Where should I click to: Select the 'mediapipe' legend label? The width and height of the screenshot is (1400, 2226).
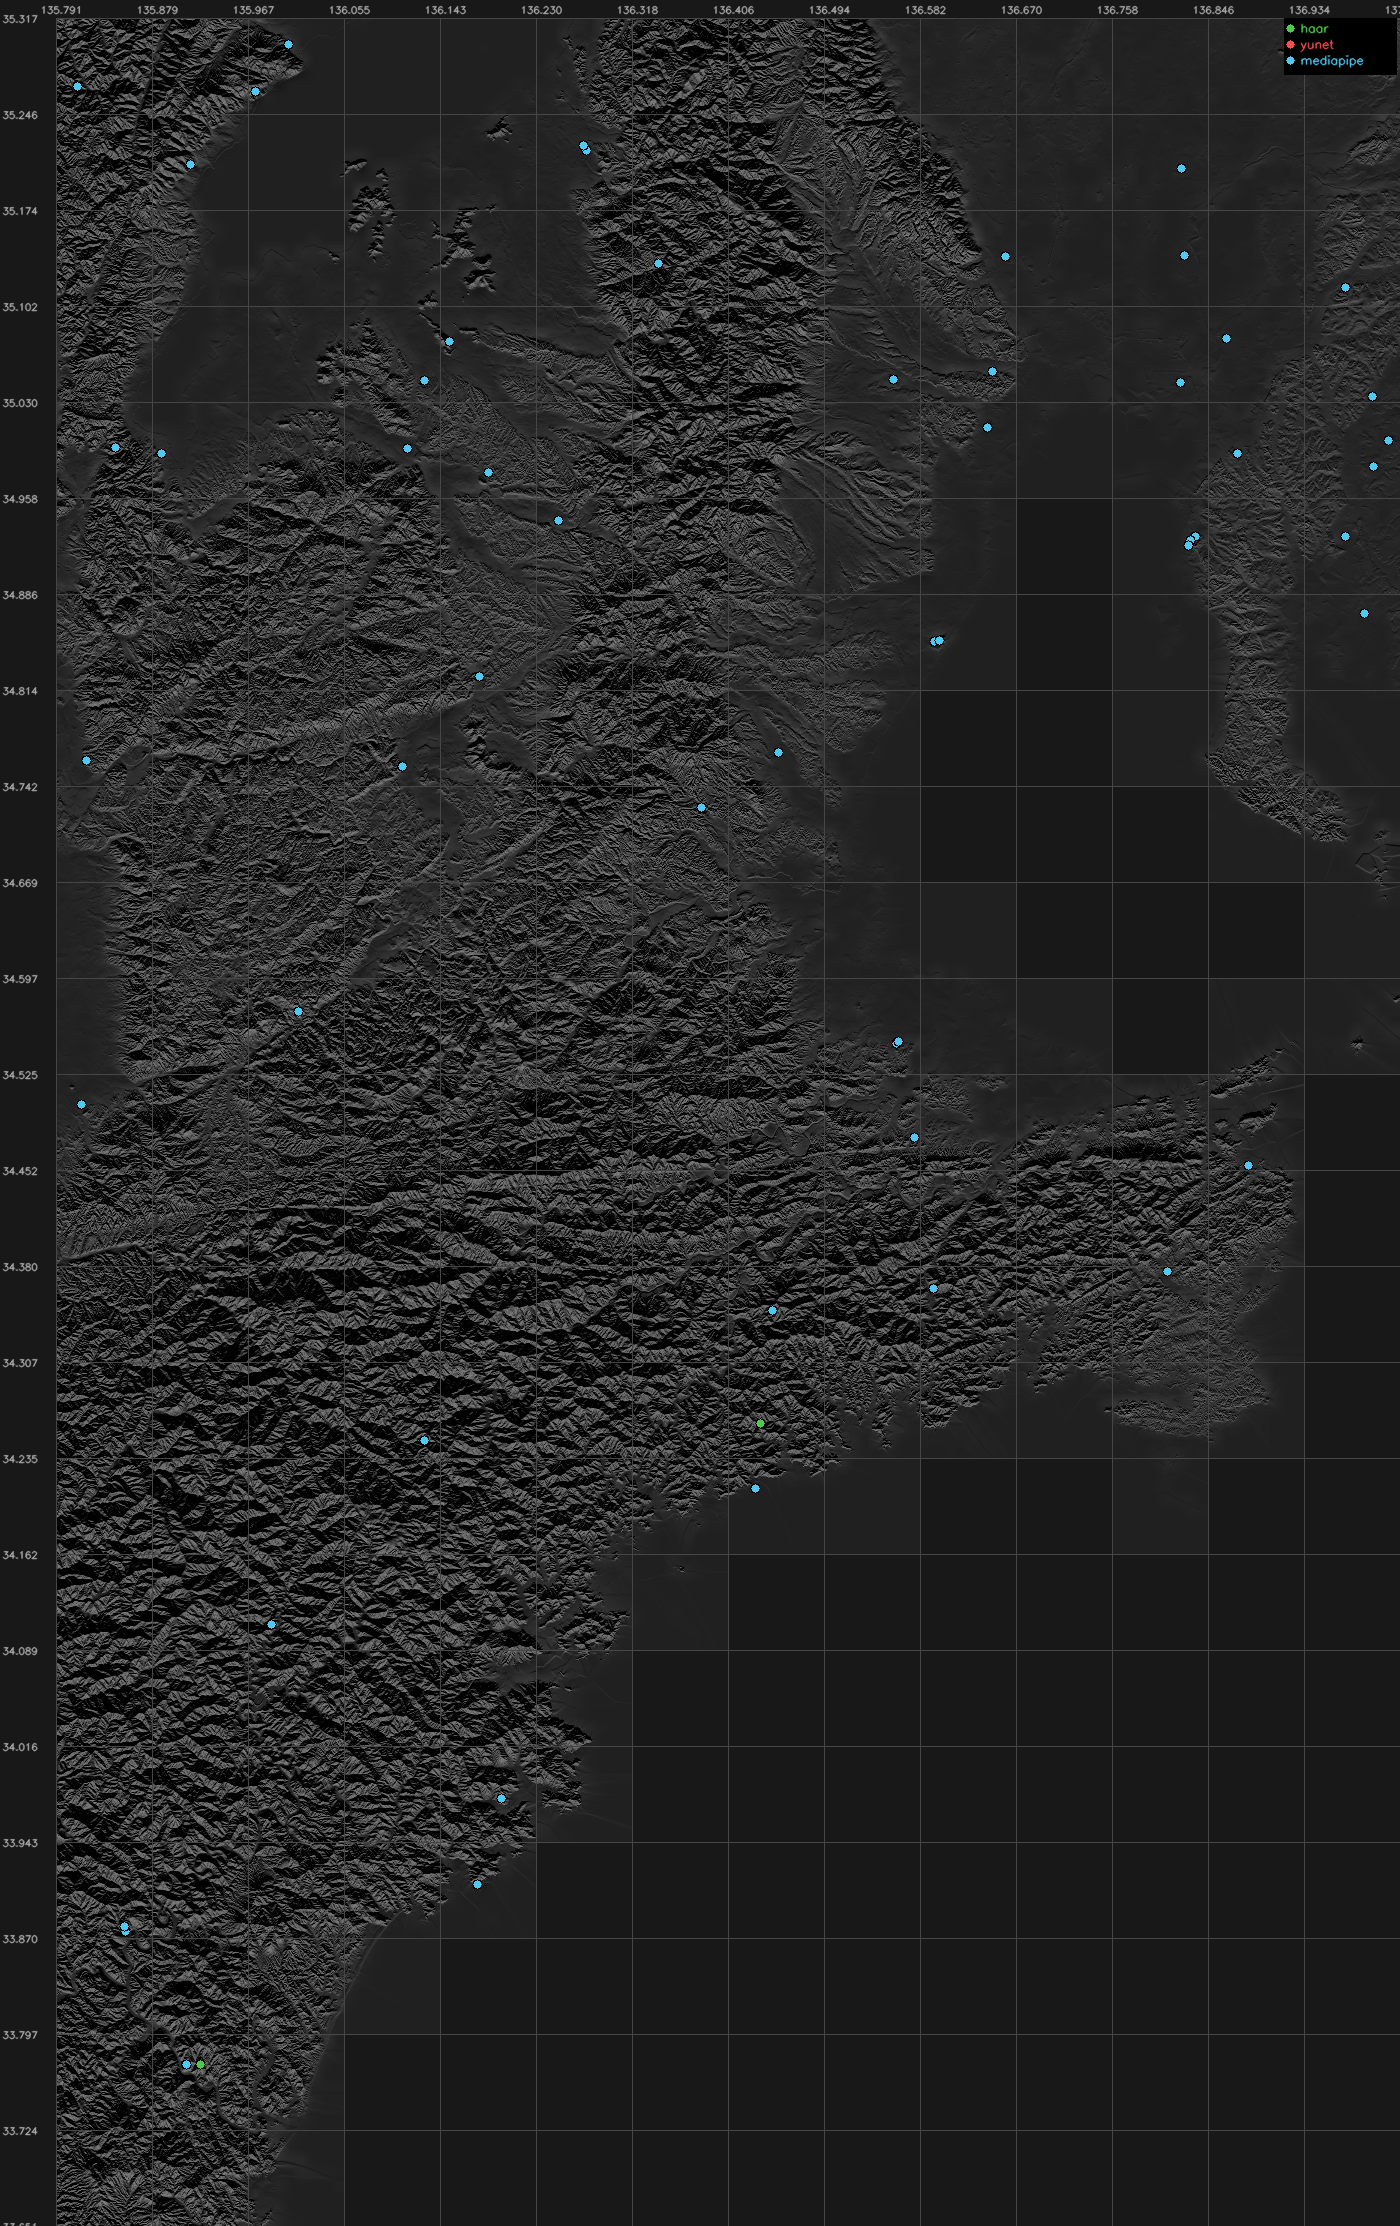[1332, 61]
